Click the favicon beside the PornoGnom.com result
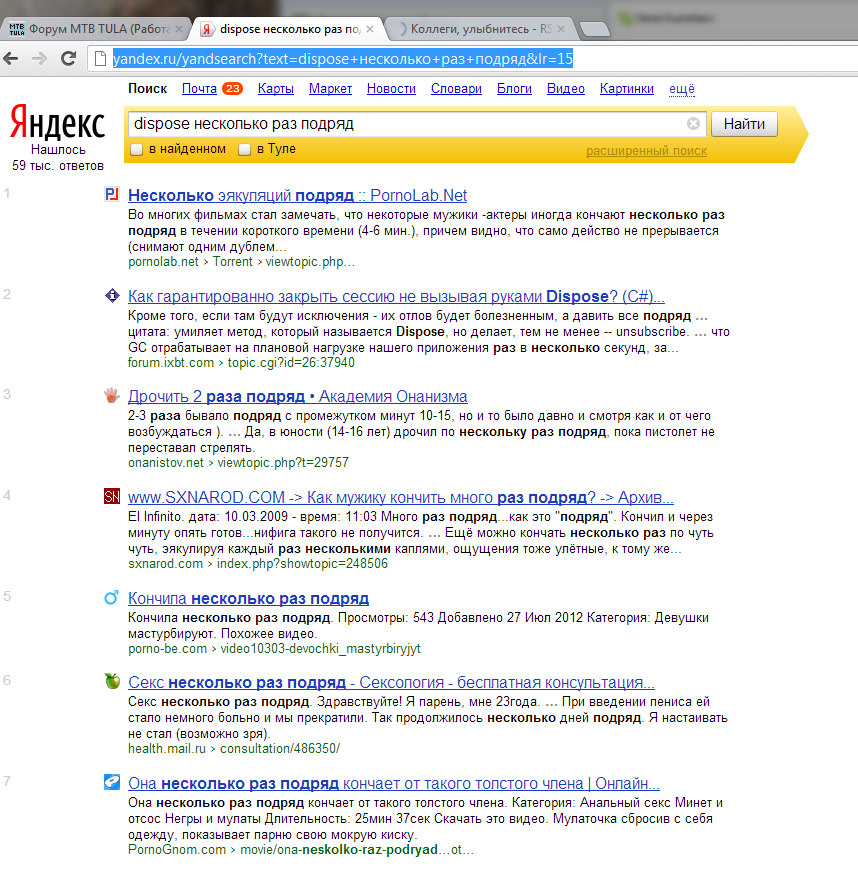Screen dimensions: 858x871 (x=112, y=782)
